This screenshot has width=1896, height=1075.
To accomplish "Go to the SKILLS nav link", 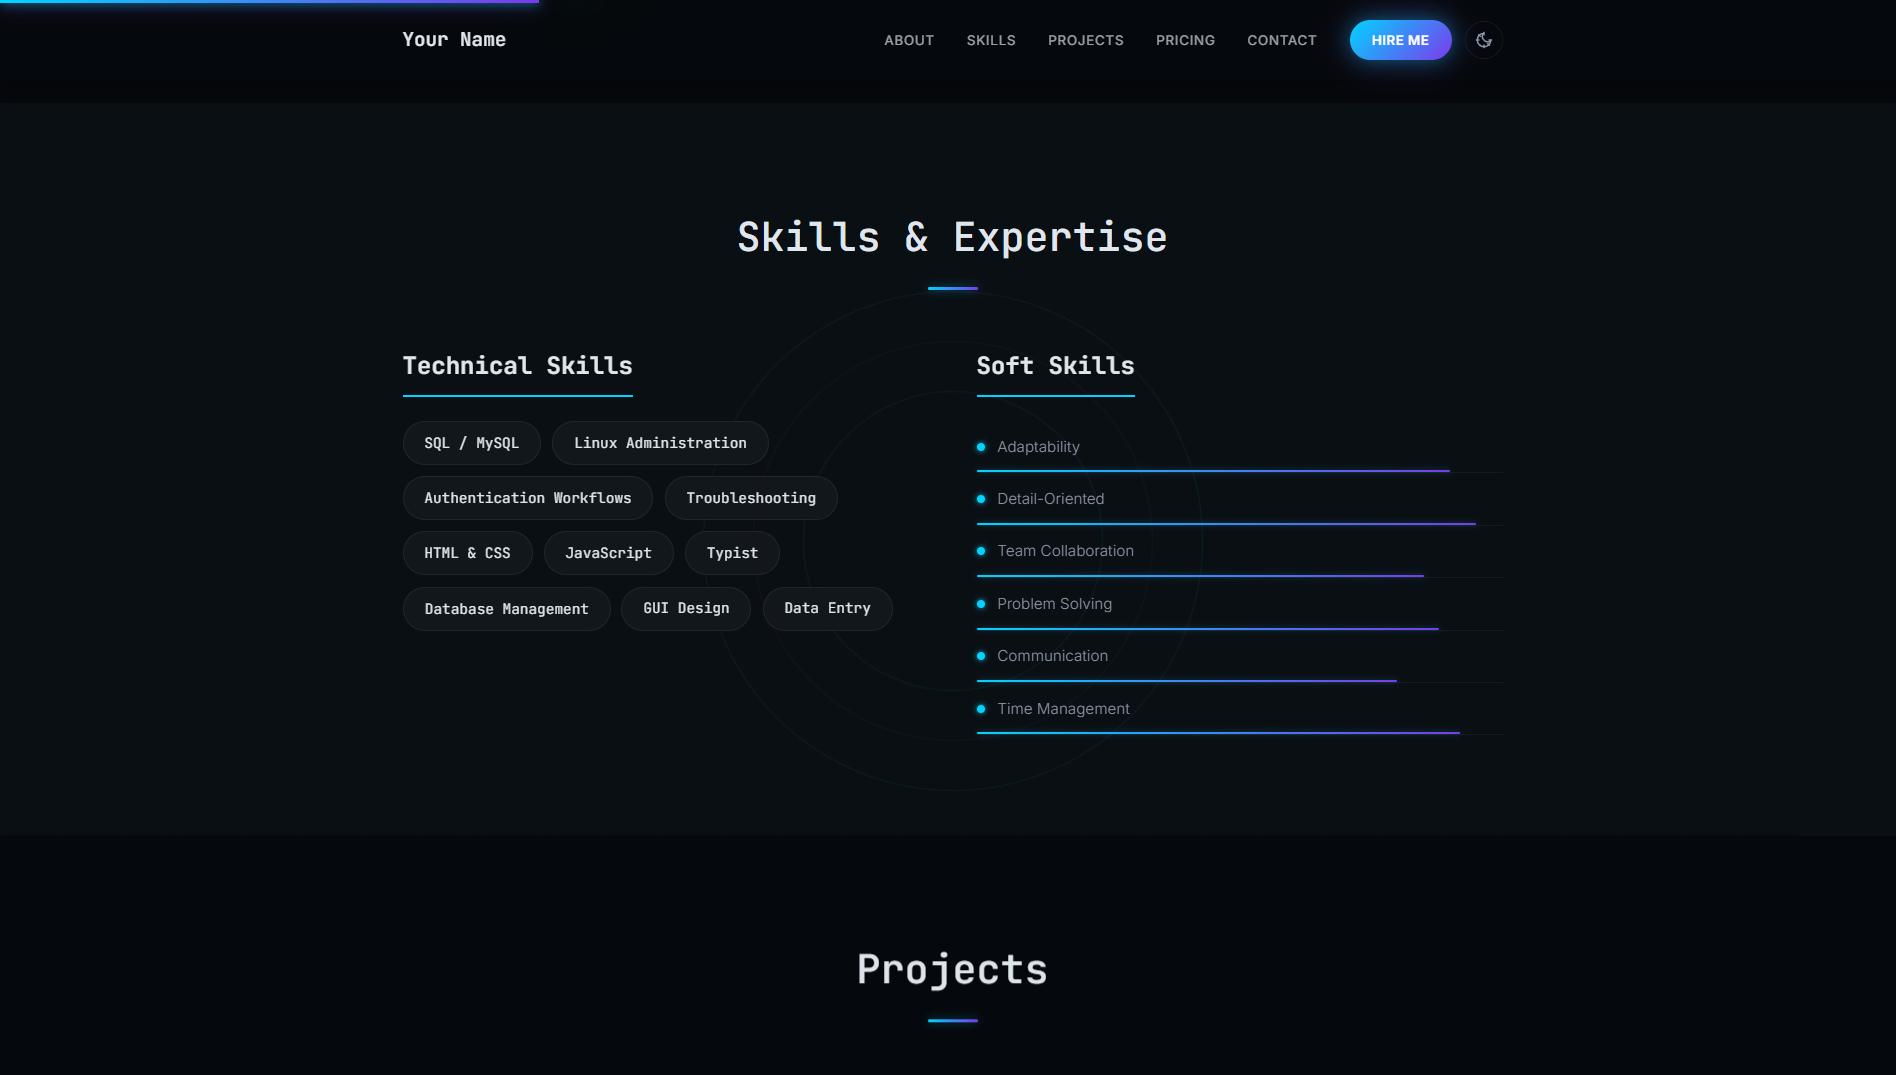I will (991, 40).
